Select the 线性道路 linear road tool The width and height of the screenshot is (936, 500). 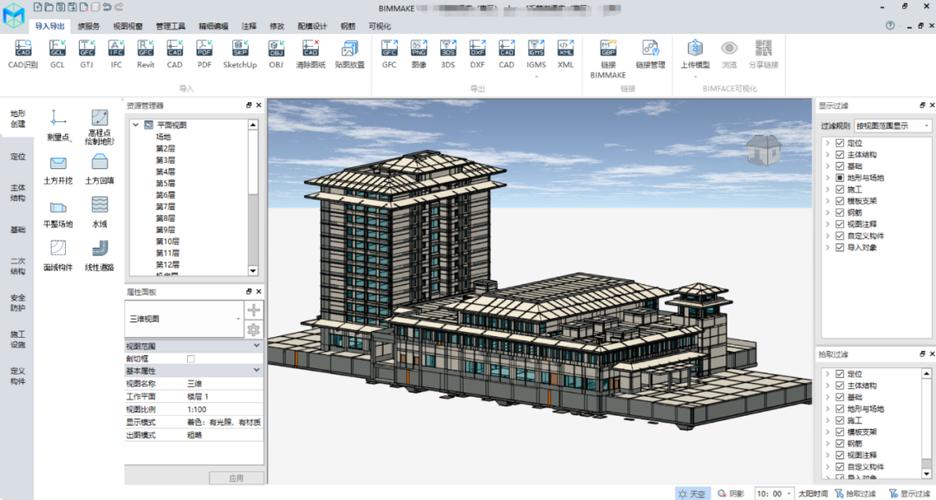click(99, 257)
